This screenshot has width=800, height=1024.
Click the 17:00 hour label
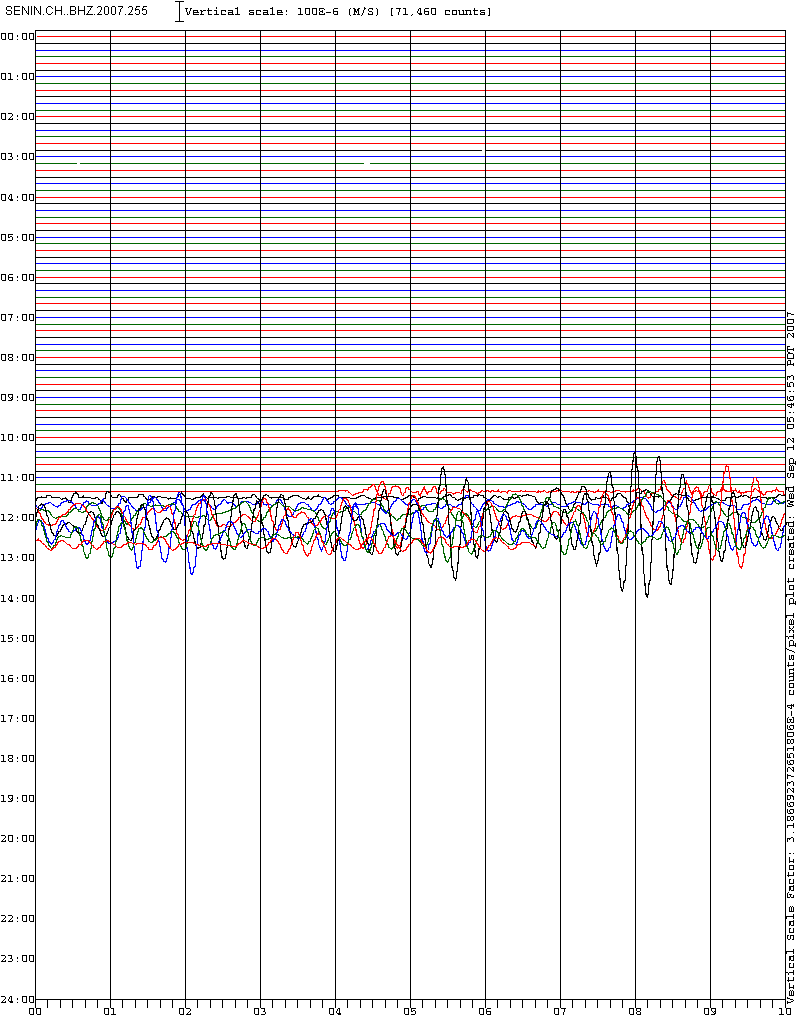pyautogui.click(x=17, y=718)
